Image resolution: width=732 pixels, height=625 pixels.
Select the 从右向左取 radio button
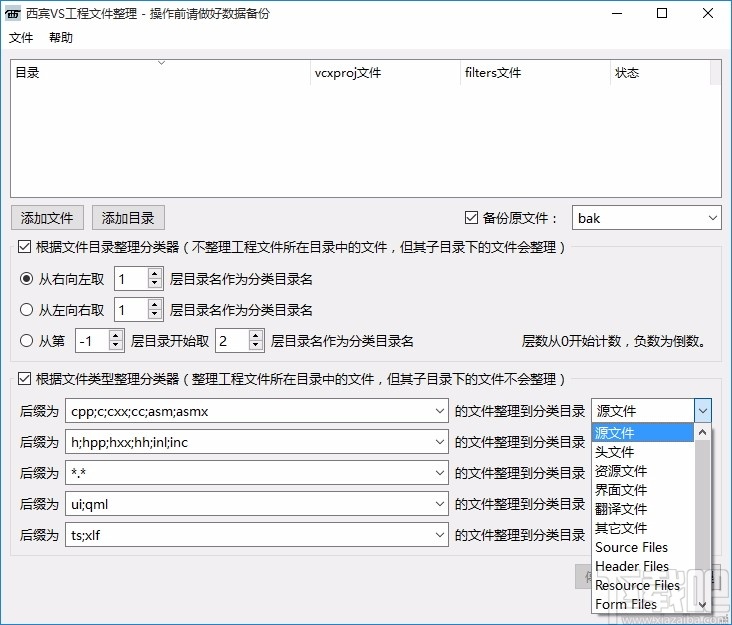(x=27, y=279)
